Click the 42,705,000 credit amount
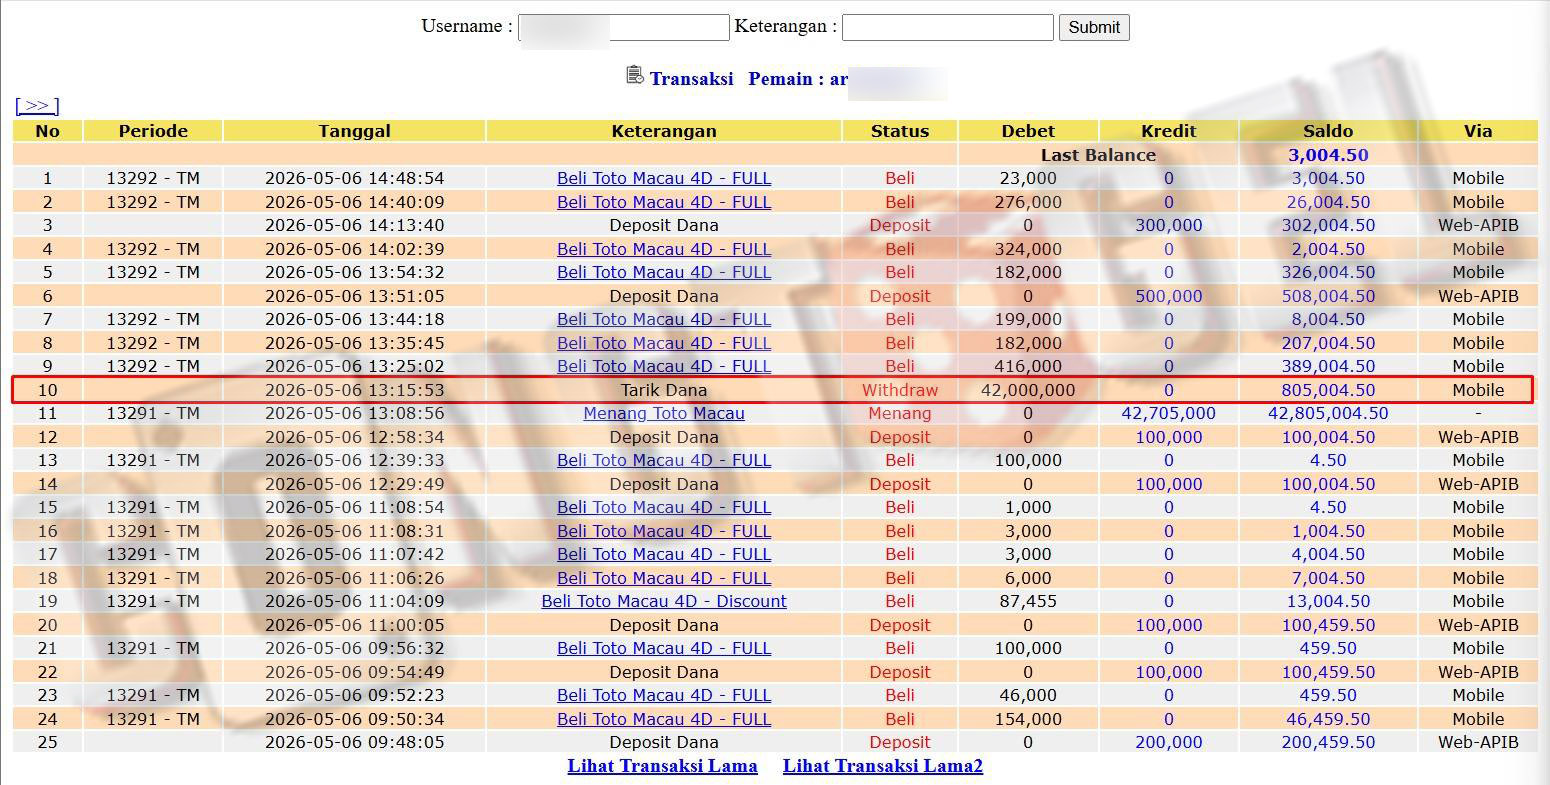1550x785 pixels. pyautogui.click(x=1168, y=413)
